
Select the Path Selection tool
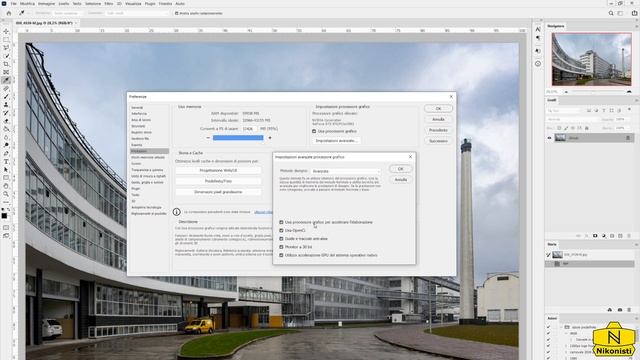pos(6,170)
